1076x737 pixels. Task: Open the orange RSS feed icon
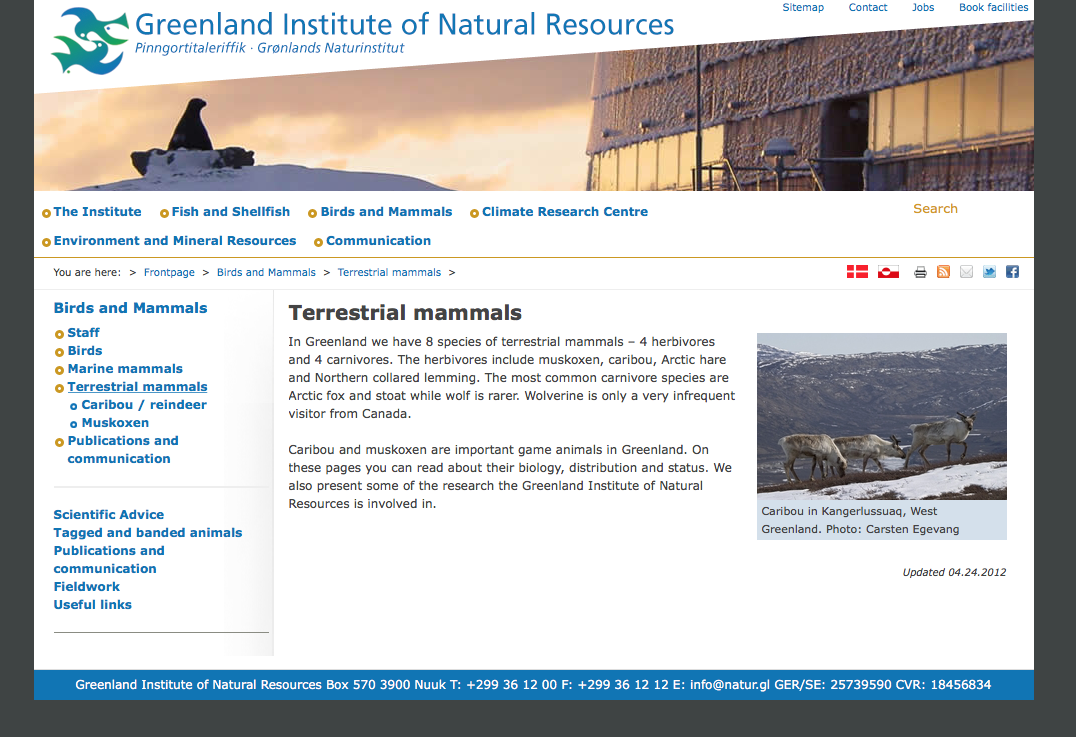tap(943, 272)
